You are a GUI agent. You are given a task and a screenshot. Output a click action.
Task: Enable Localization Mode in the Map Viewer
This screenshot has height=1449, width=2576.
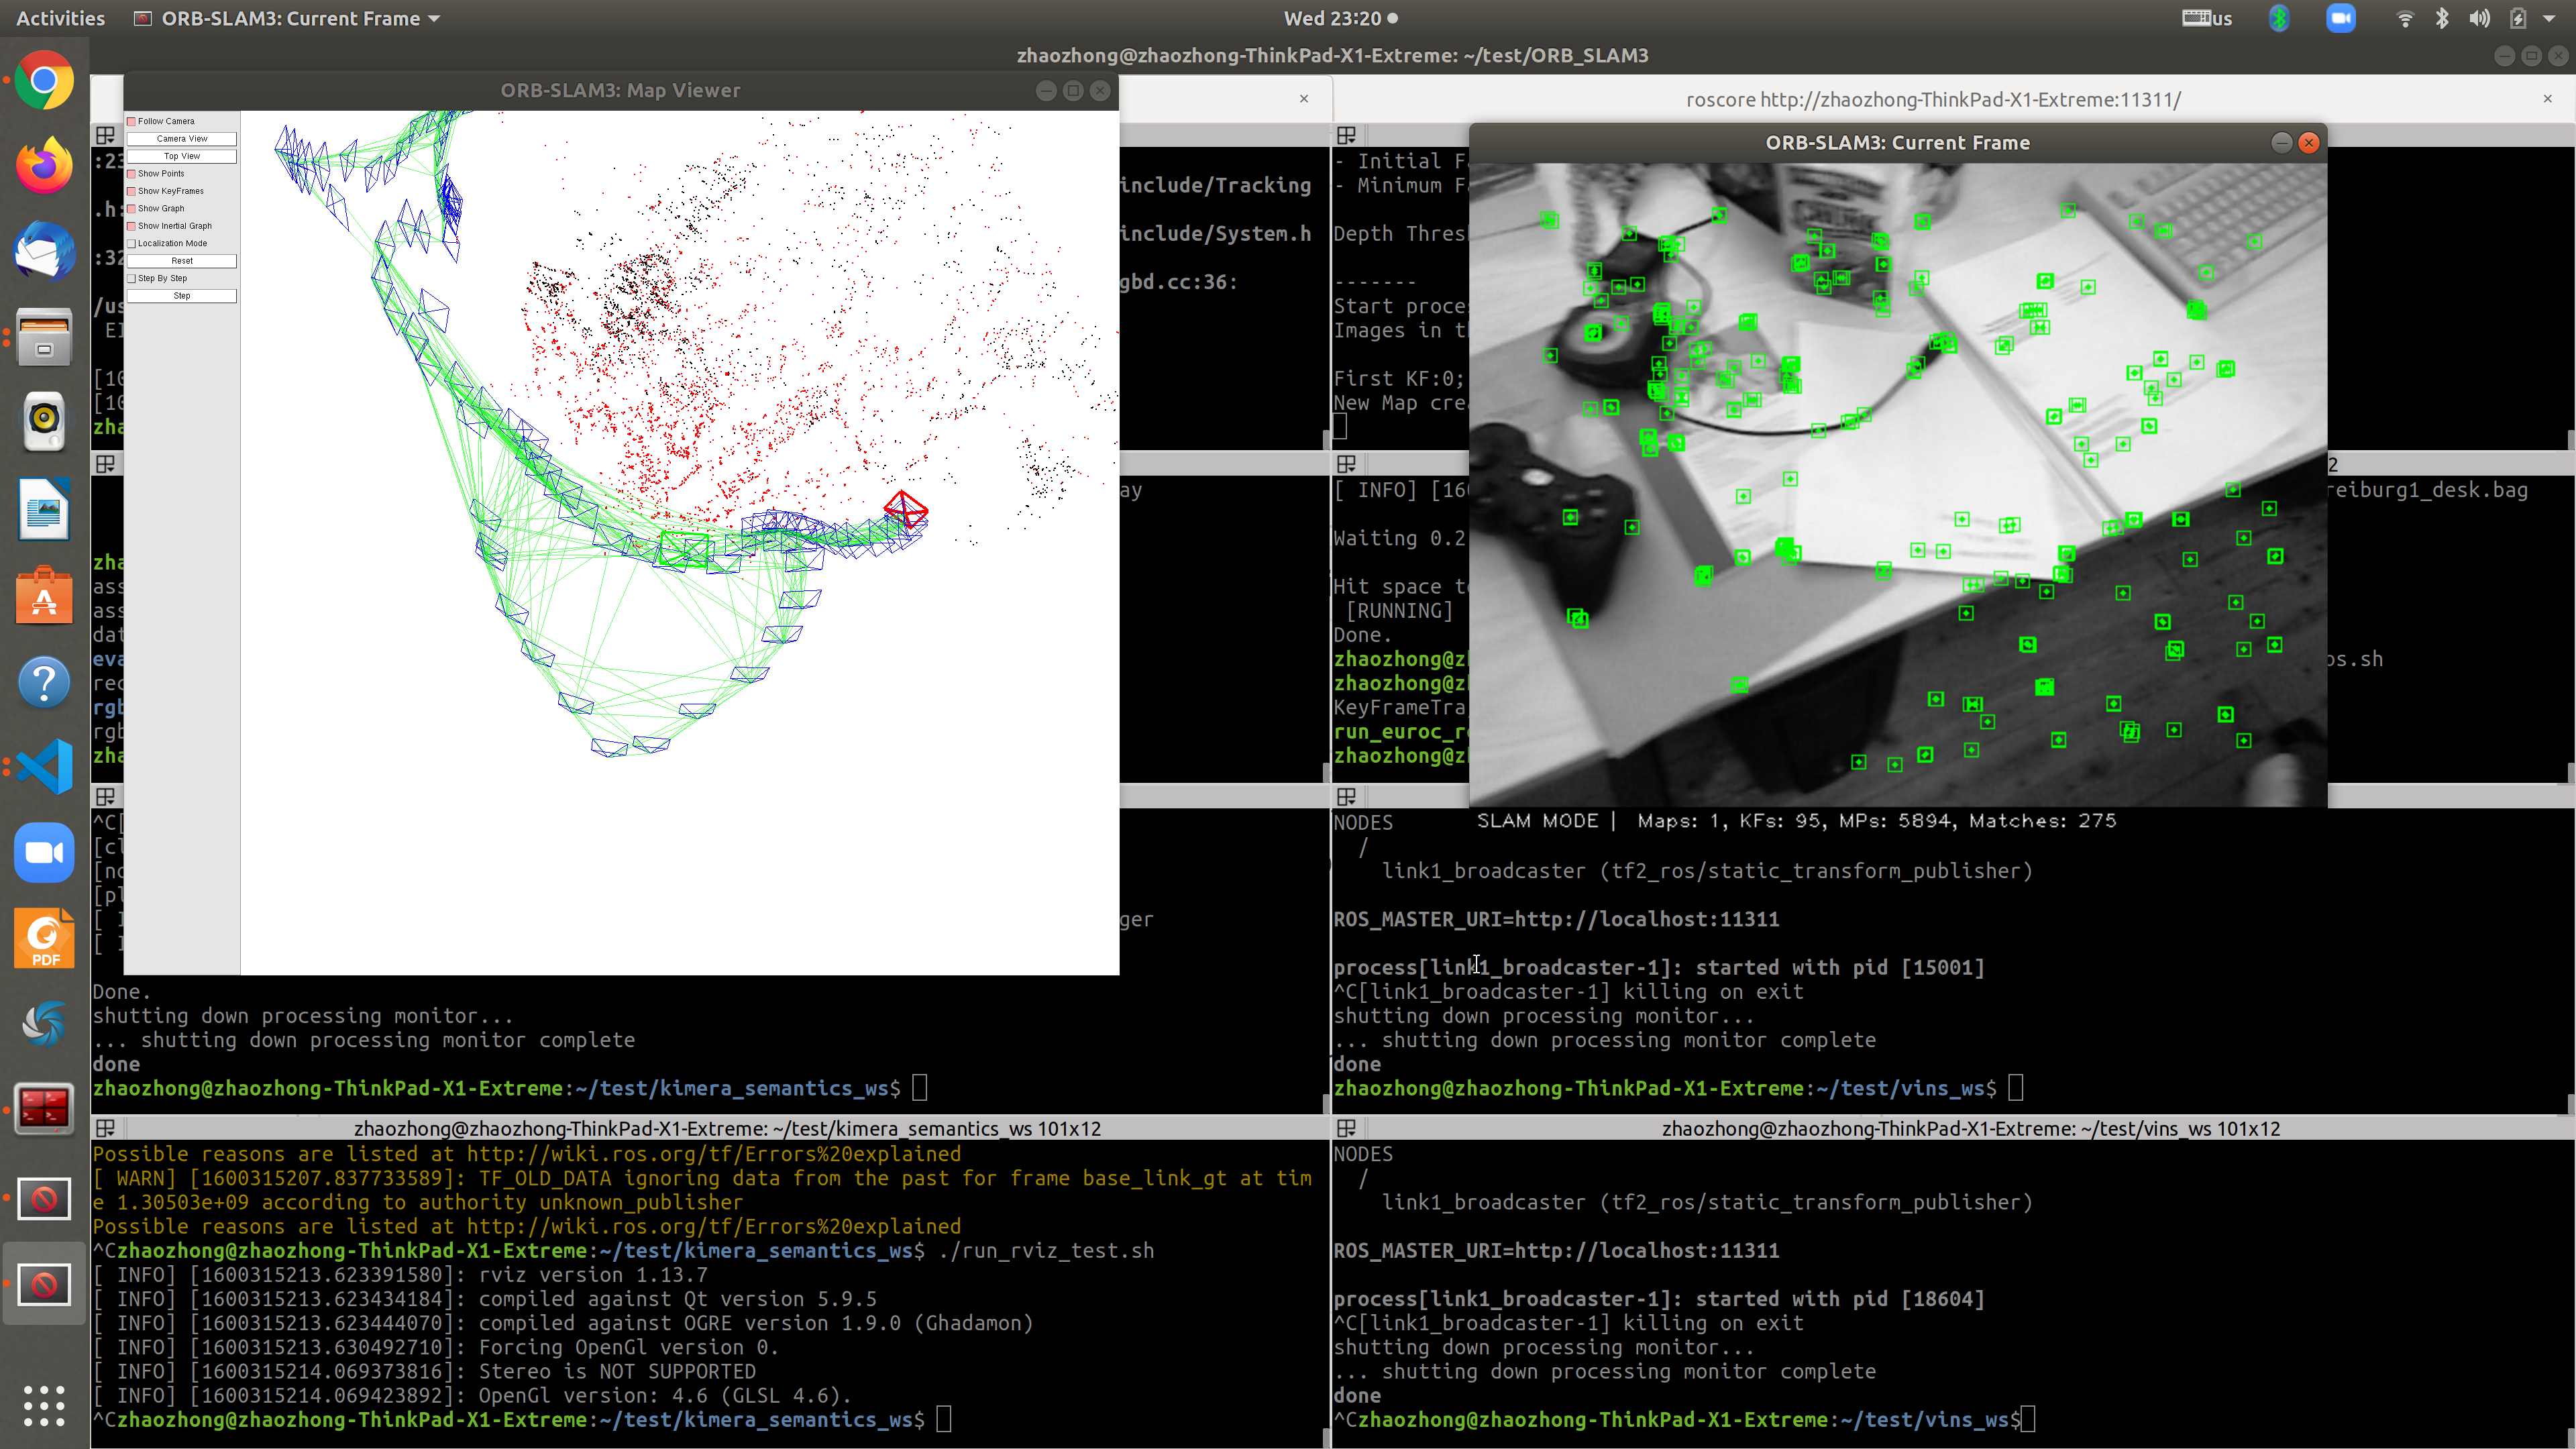pos(131,243)
